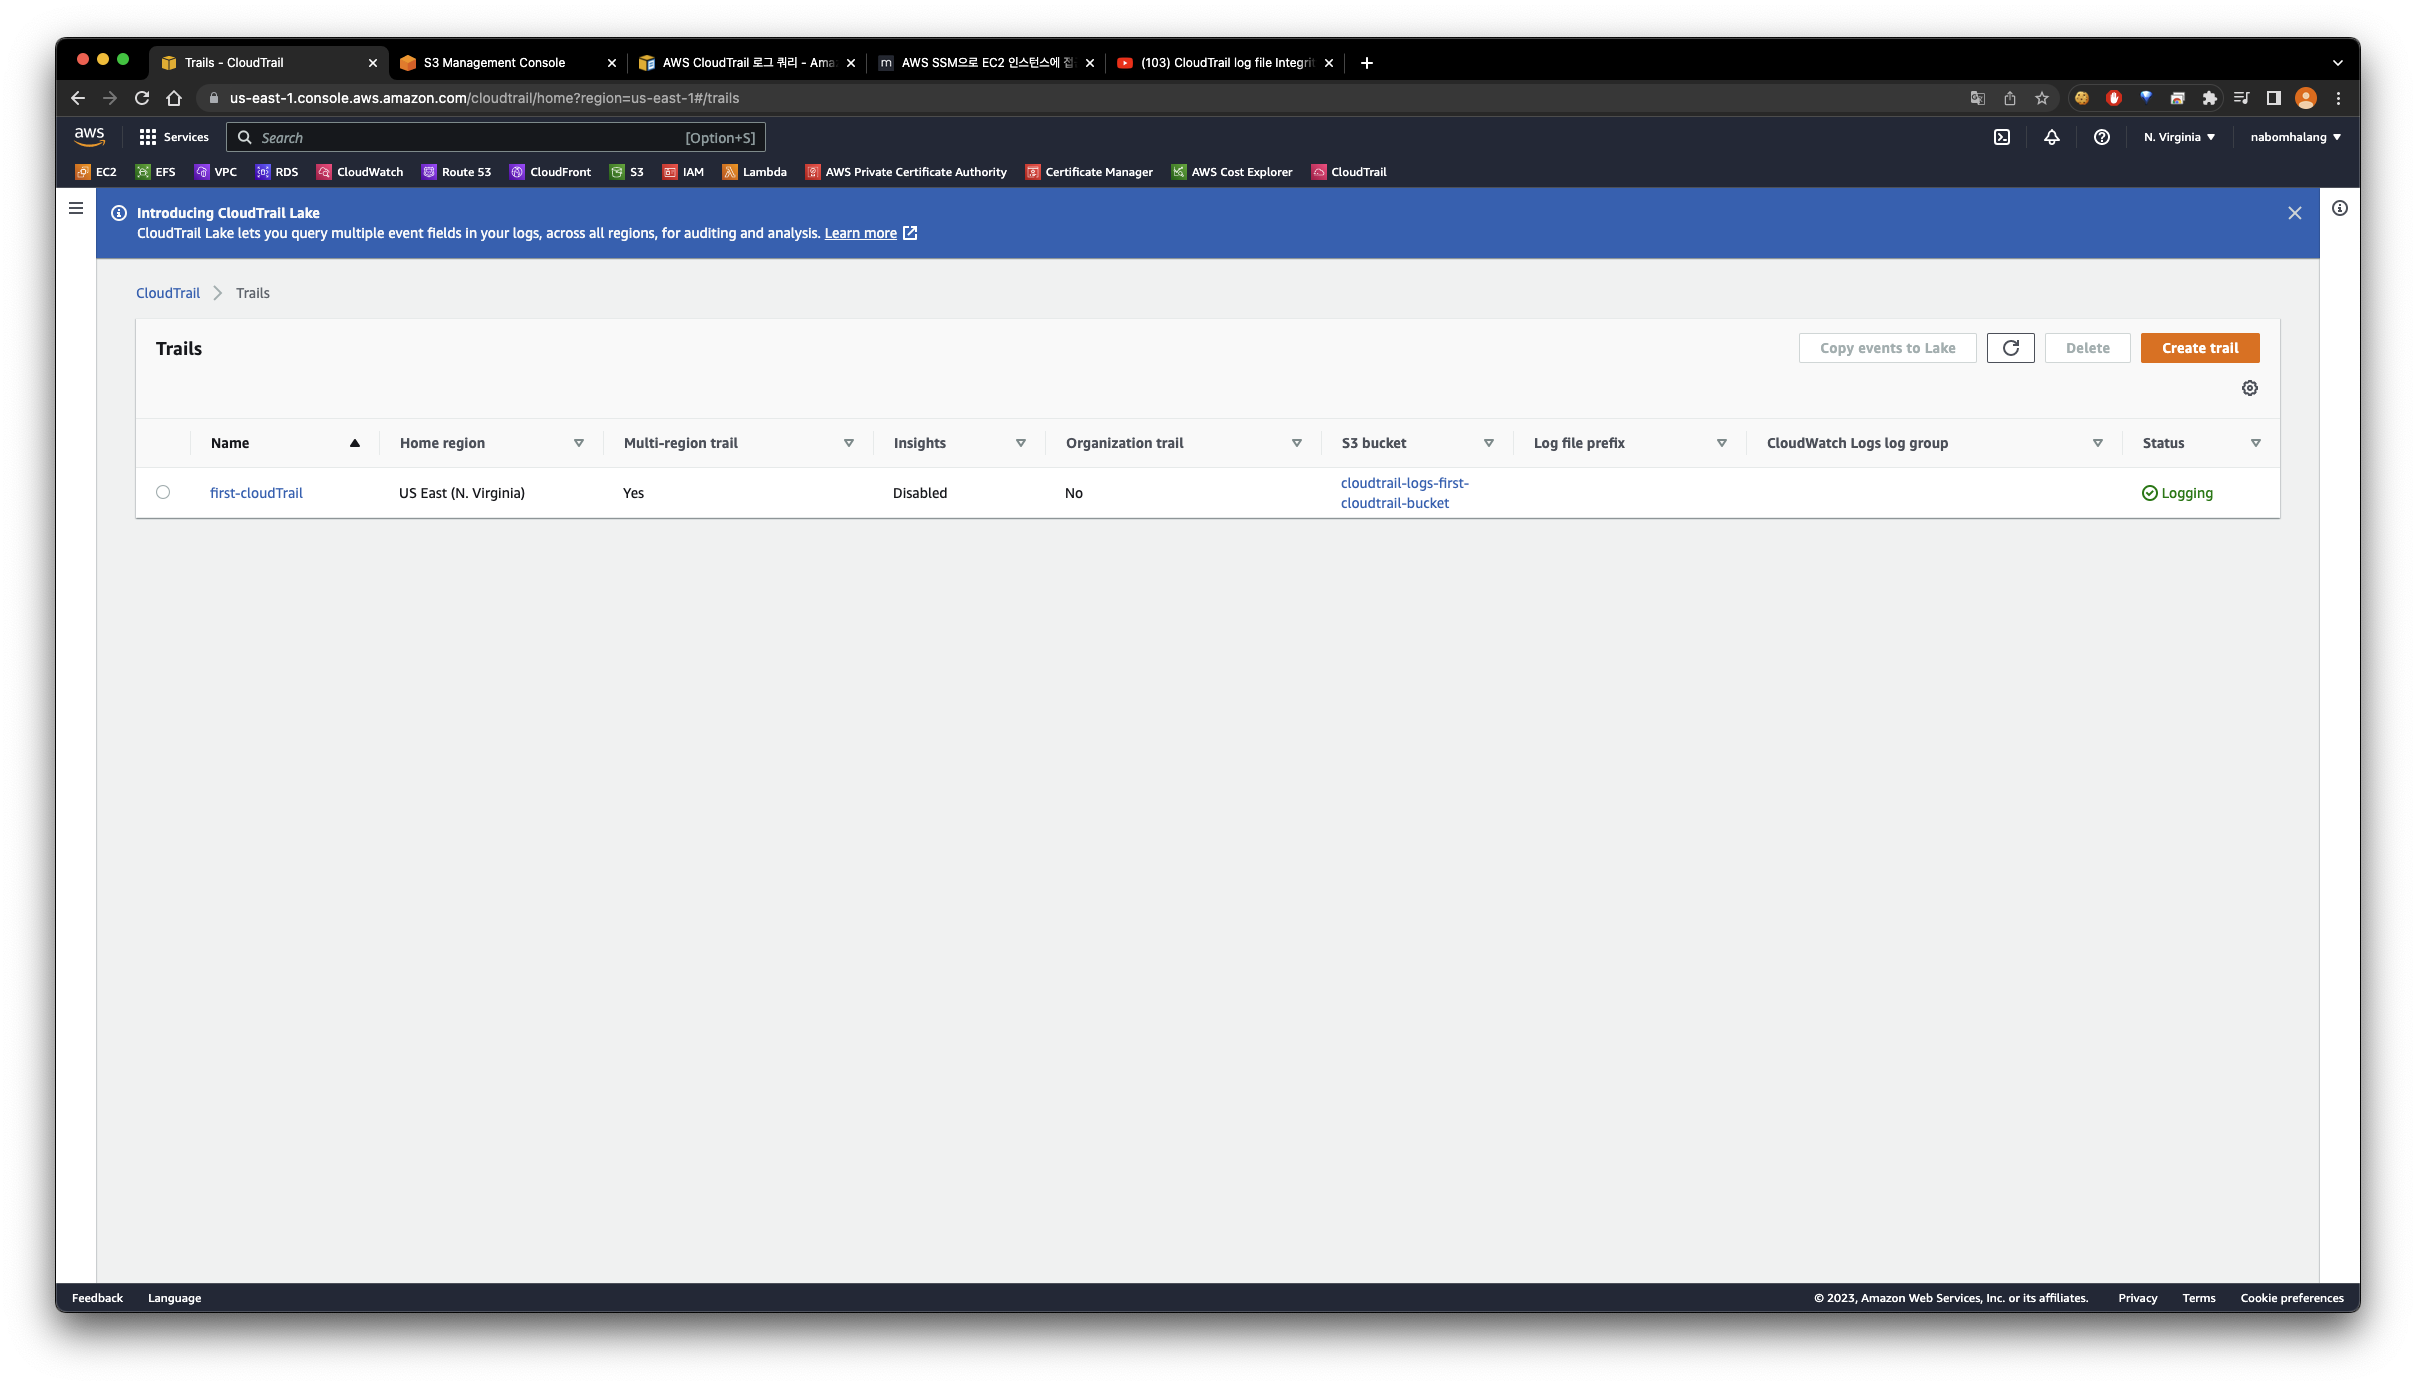Go to CloudWatch favorites shortcut
The width and height of the screenshot is (2416, 1386).
click(360, 172)
